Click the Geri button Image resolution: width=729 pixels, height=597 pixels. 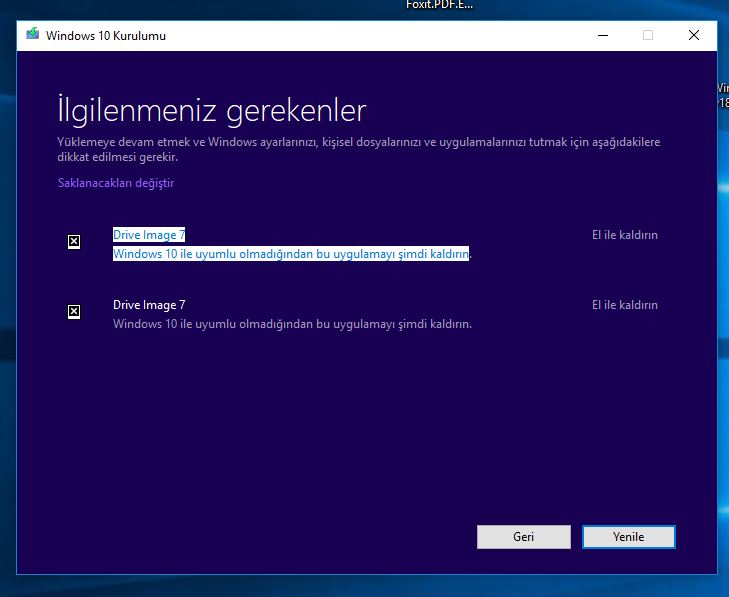pyautogui.click(x=524, y=537)
